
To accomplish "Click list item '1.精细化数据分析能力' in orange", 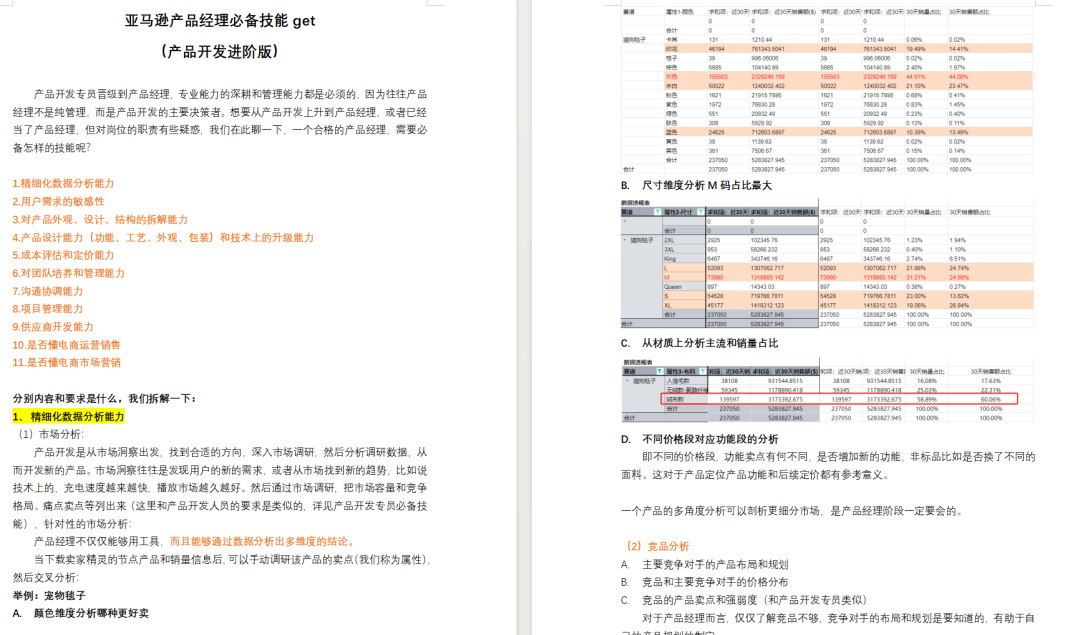I will pos(63,183).
